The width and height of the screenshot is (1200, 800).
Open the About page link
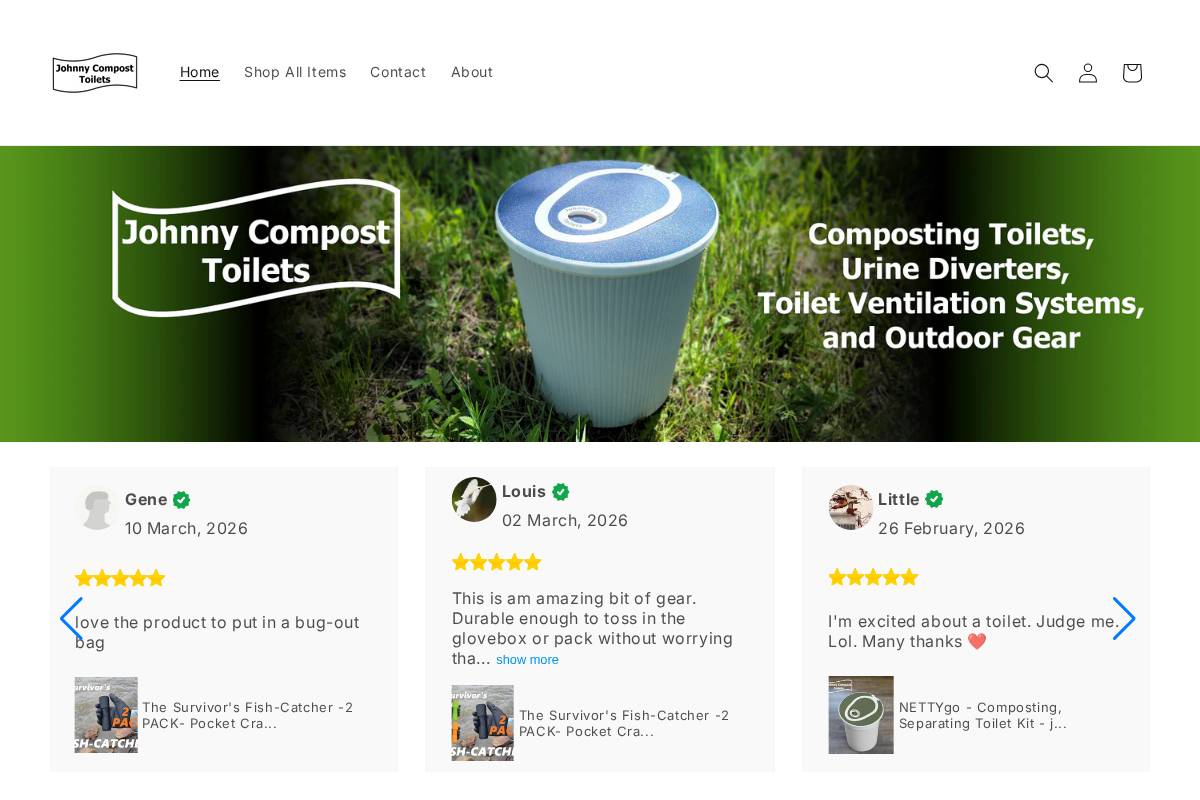coord(472,71)
